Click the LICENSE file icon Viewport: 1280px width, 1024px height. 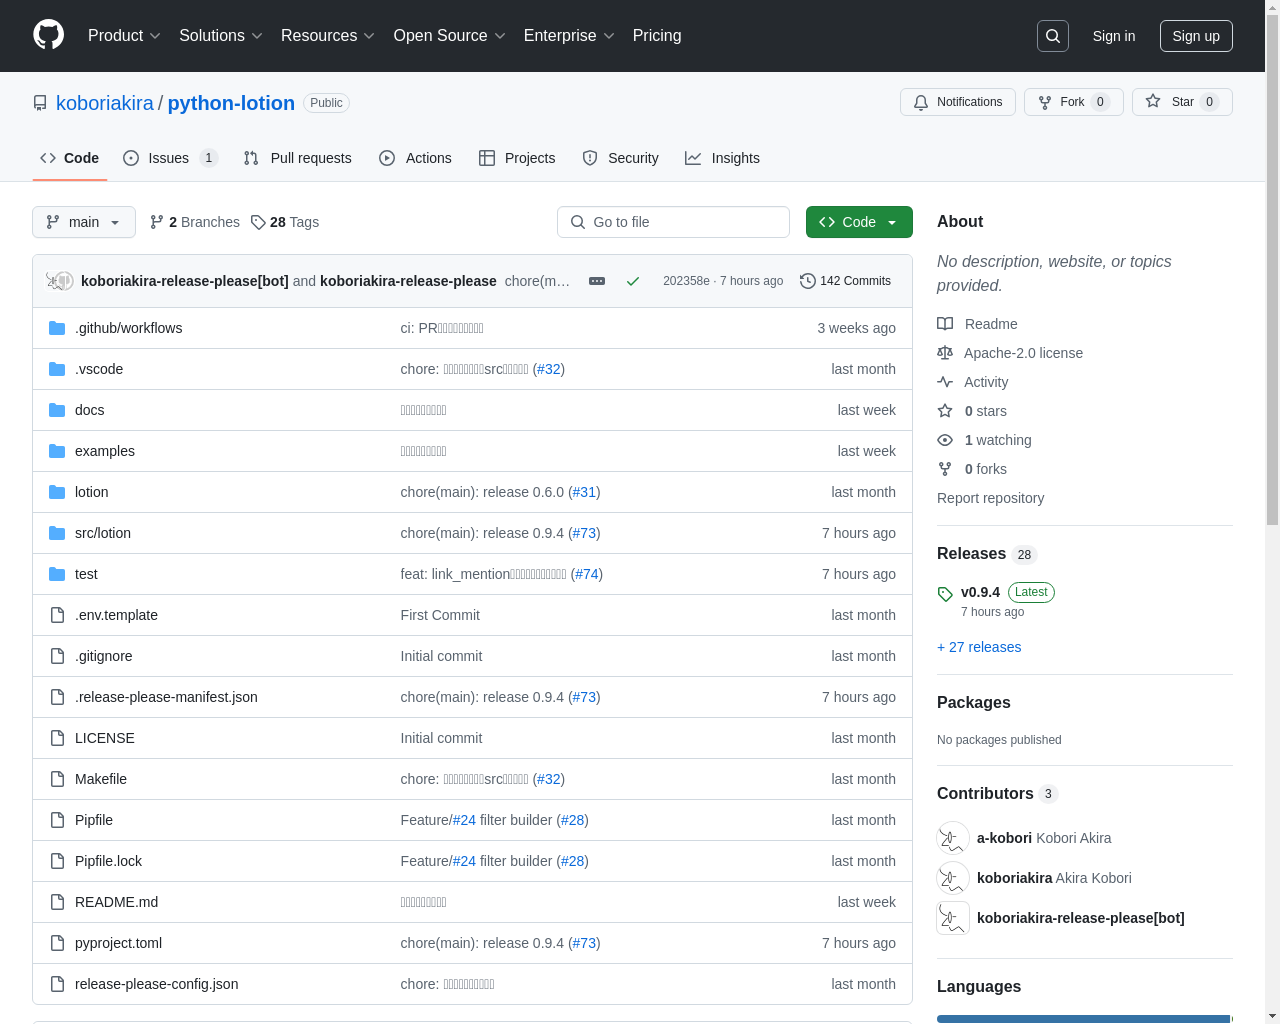tap(57, 738)
